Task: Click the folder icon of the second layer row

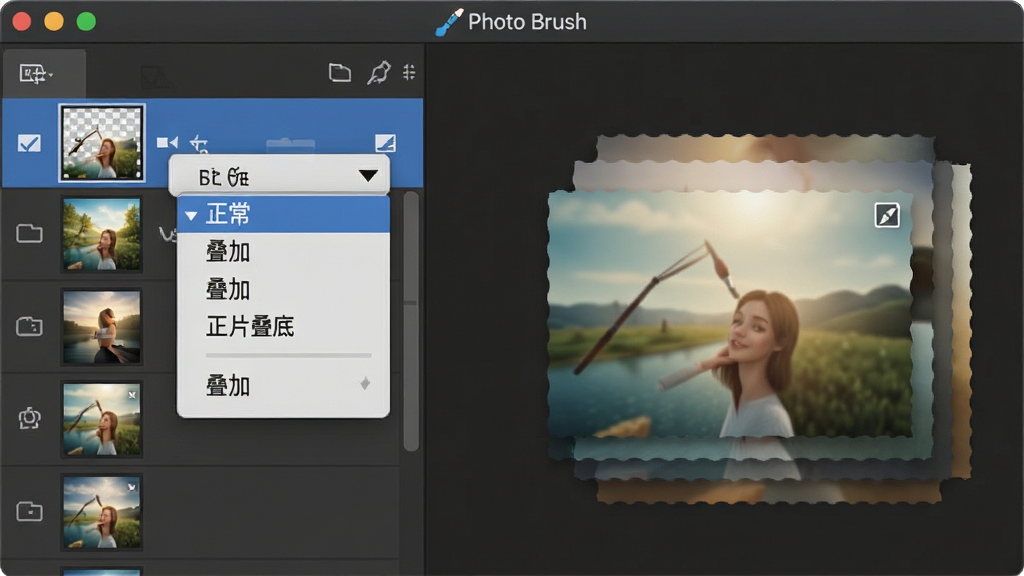Action: click(29, 233)
